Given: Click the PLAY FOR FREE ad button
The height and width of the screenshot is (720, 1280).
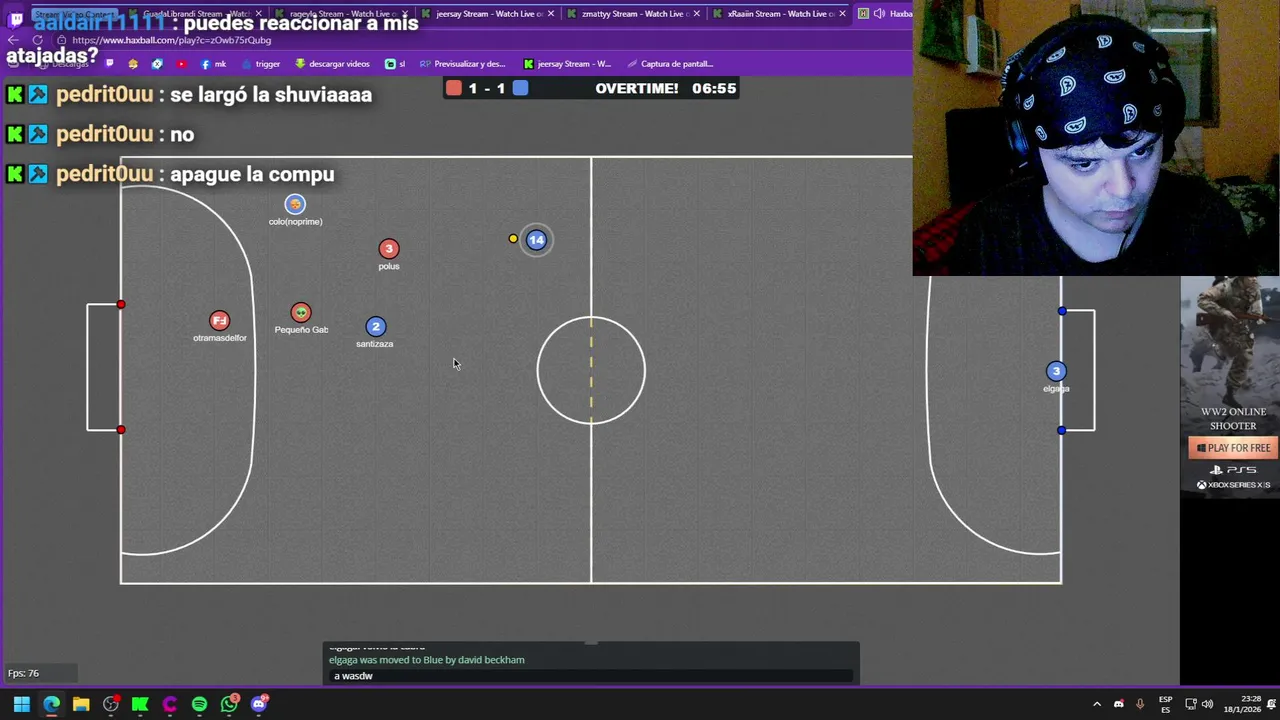Looking at the screenshot, I should point(1233,448).
